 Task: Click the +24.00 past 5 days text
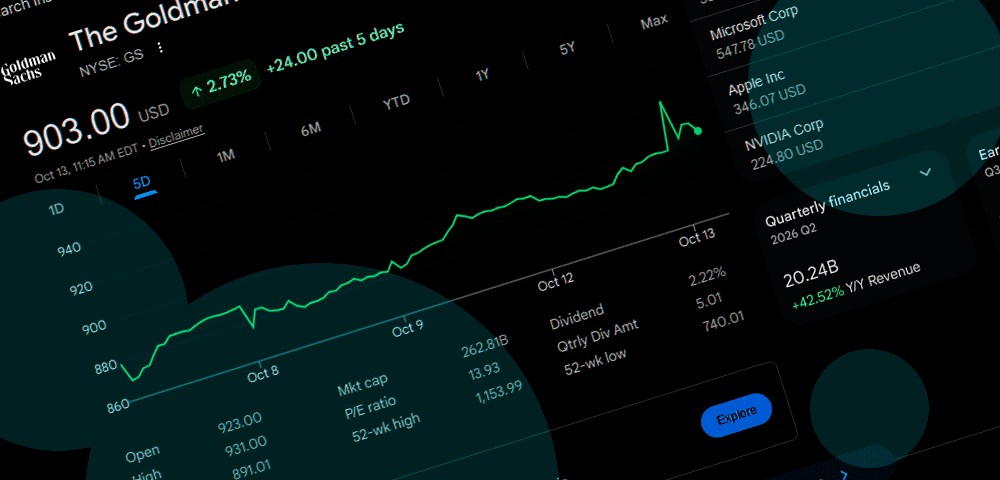(x=336, y=47)
